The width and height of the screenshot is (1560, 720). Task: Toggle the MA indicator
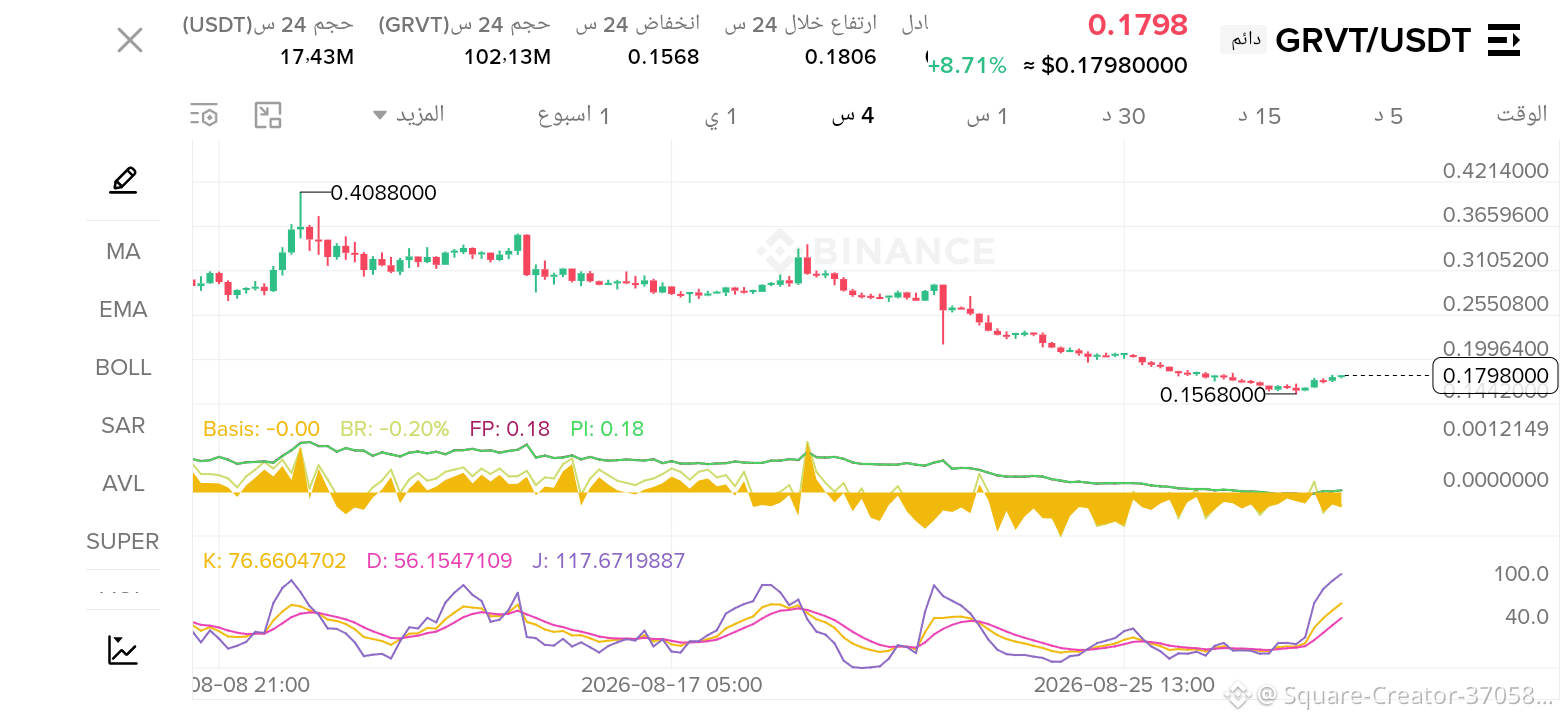123,251
